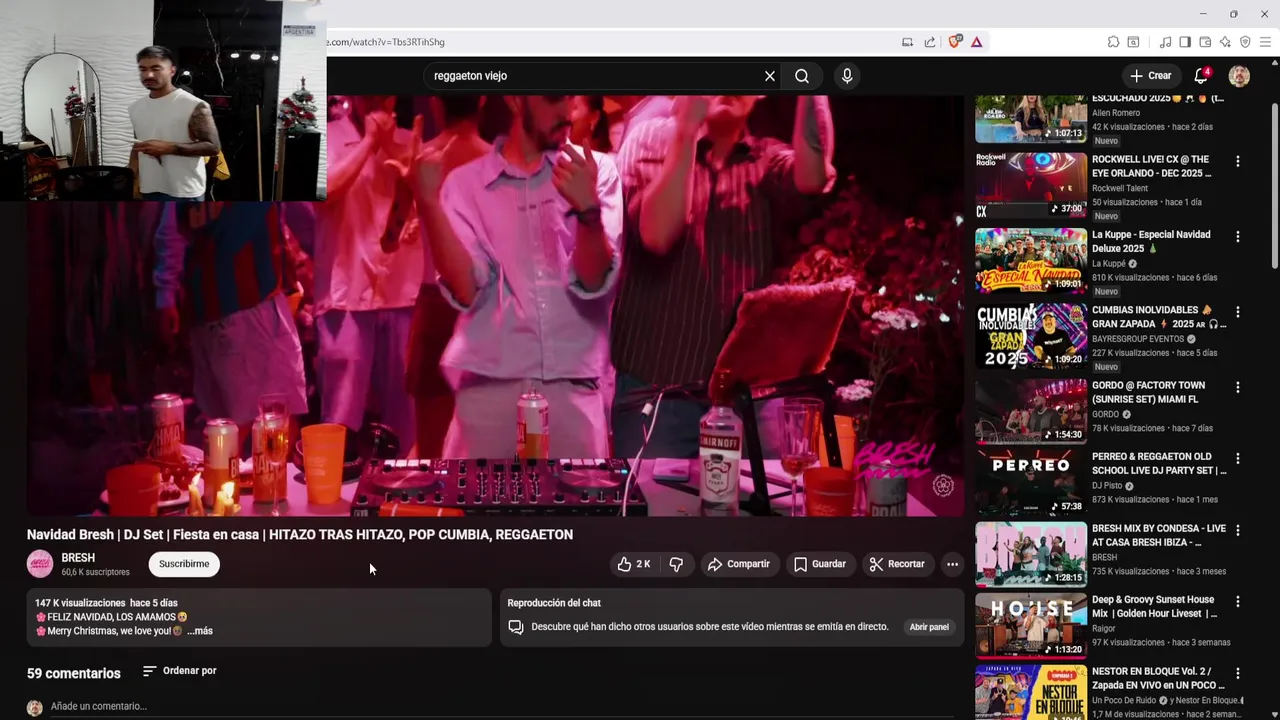The image size is (1280, 720).
Task: Click the Abrir panel chat button
Action: click(929, 627)
